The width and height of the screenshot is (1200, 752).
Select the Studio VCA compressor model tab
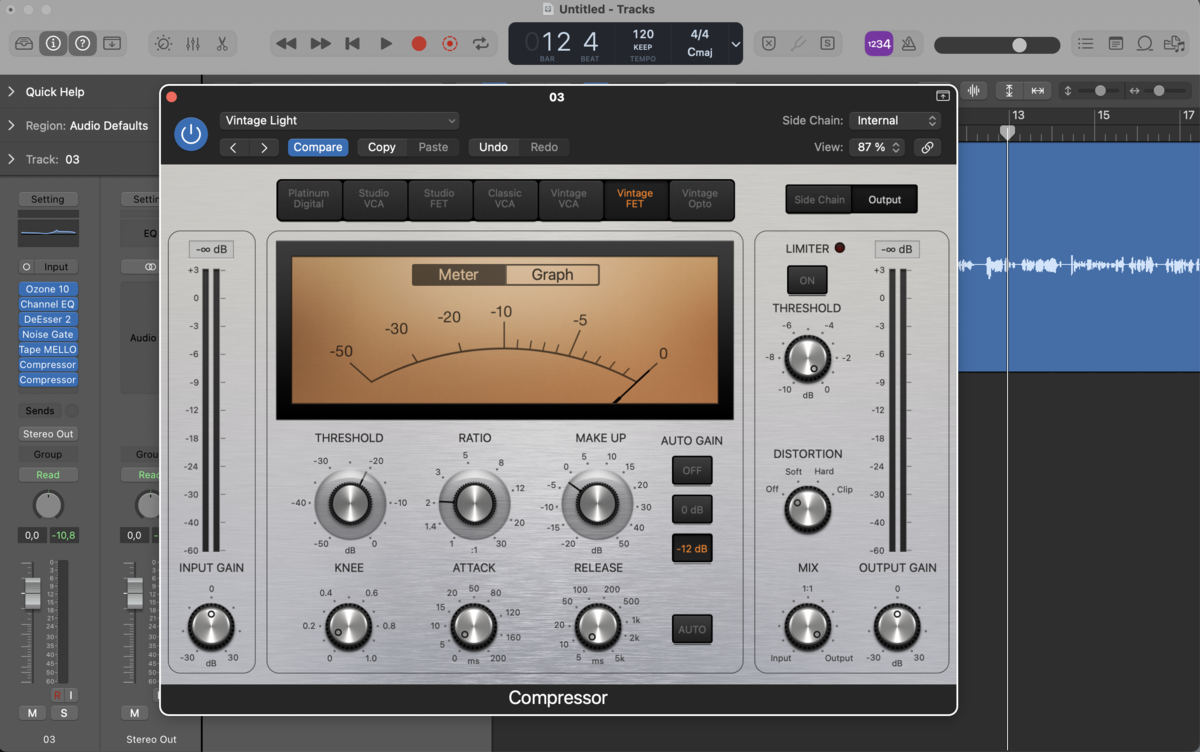click(x=374, y=199)
